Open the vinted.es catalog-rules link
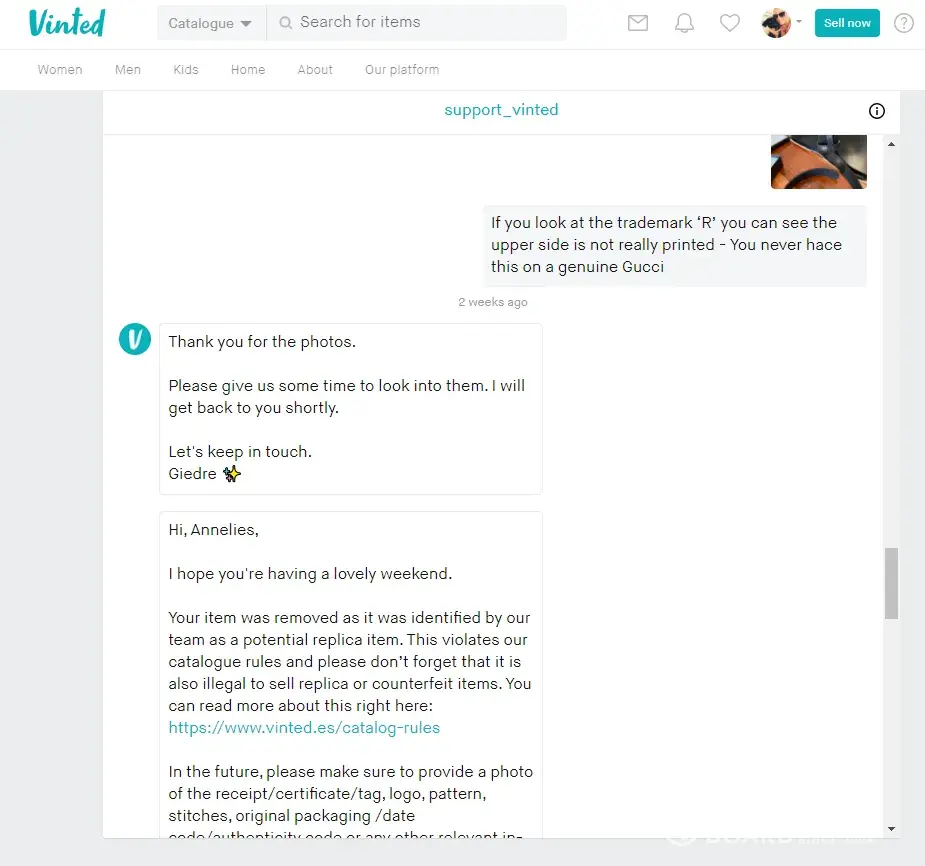Viewport: 925px width, 866px height. [x=304, y=728]
